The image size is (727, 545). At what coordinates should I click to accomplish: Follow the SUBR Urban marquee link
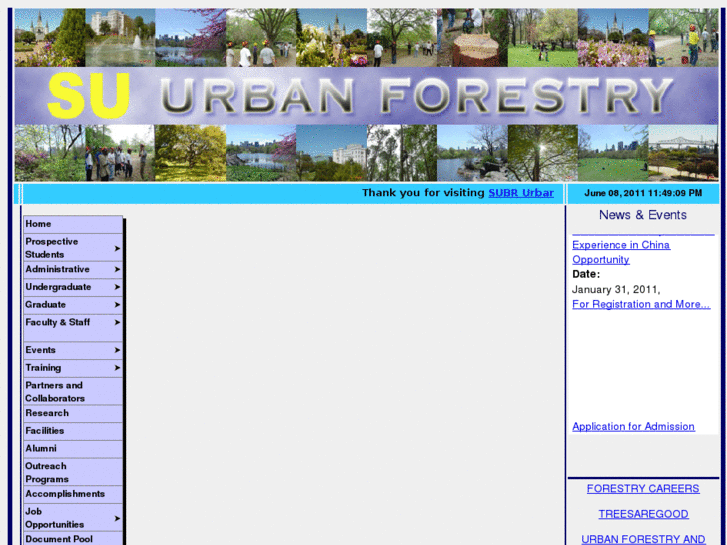(521, 193)
